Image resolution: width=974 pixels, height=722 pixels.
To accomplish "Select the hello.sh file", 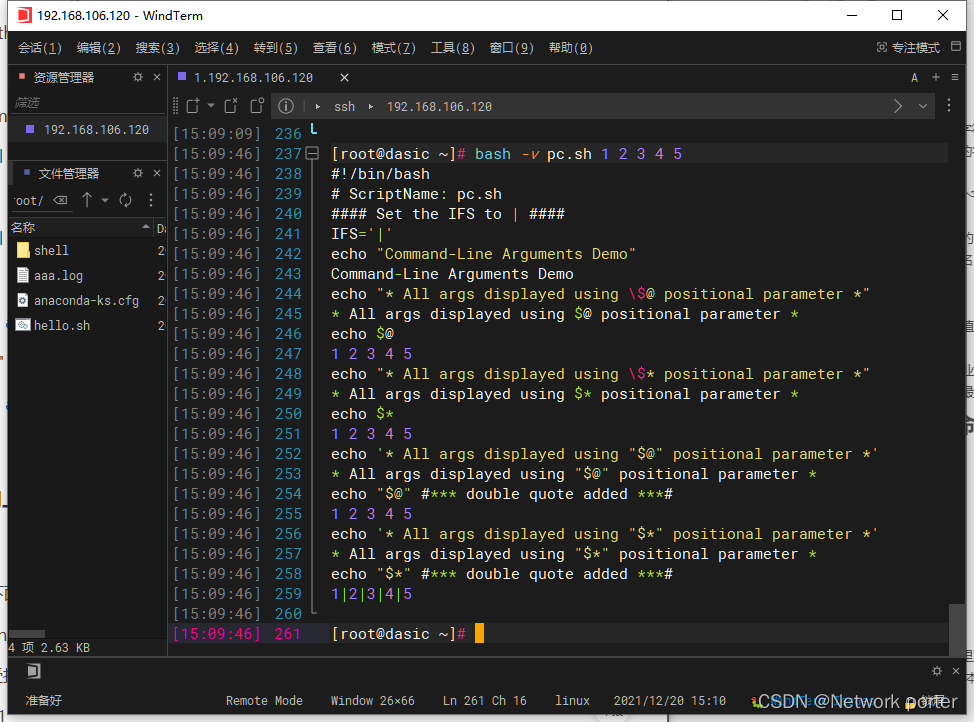I will coord(61,325).
